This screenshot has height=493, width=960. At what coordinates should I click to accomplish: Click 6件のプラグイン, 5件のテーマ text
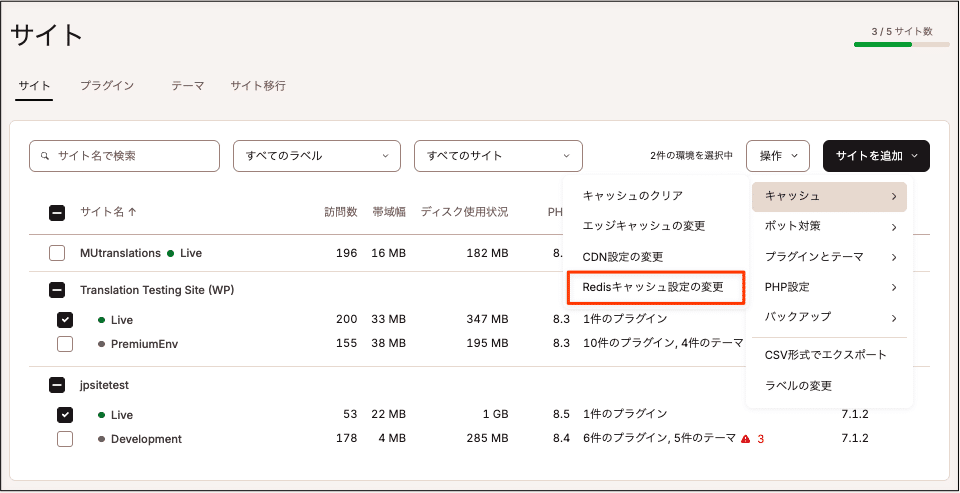point(659,438)
